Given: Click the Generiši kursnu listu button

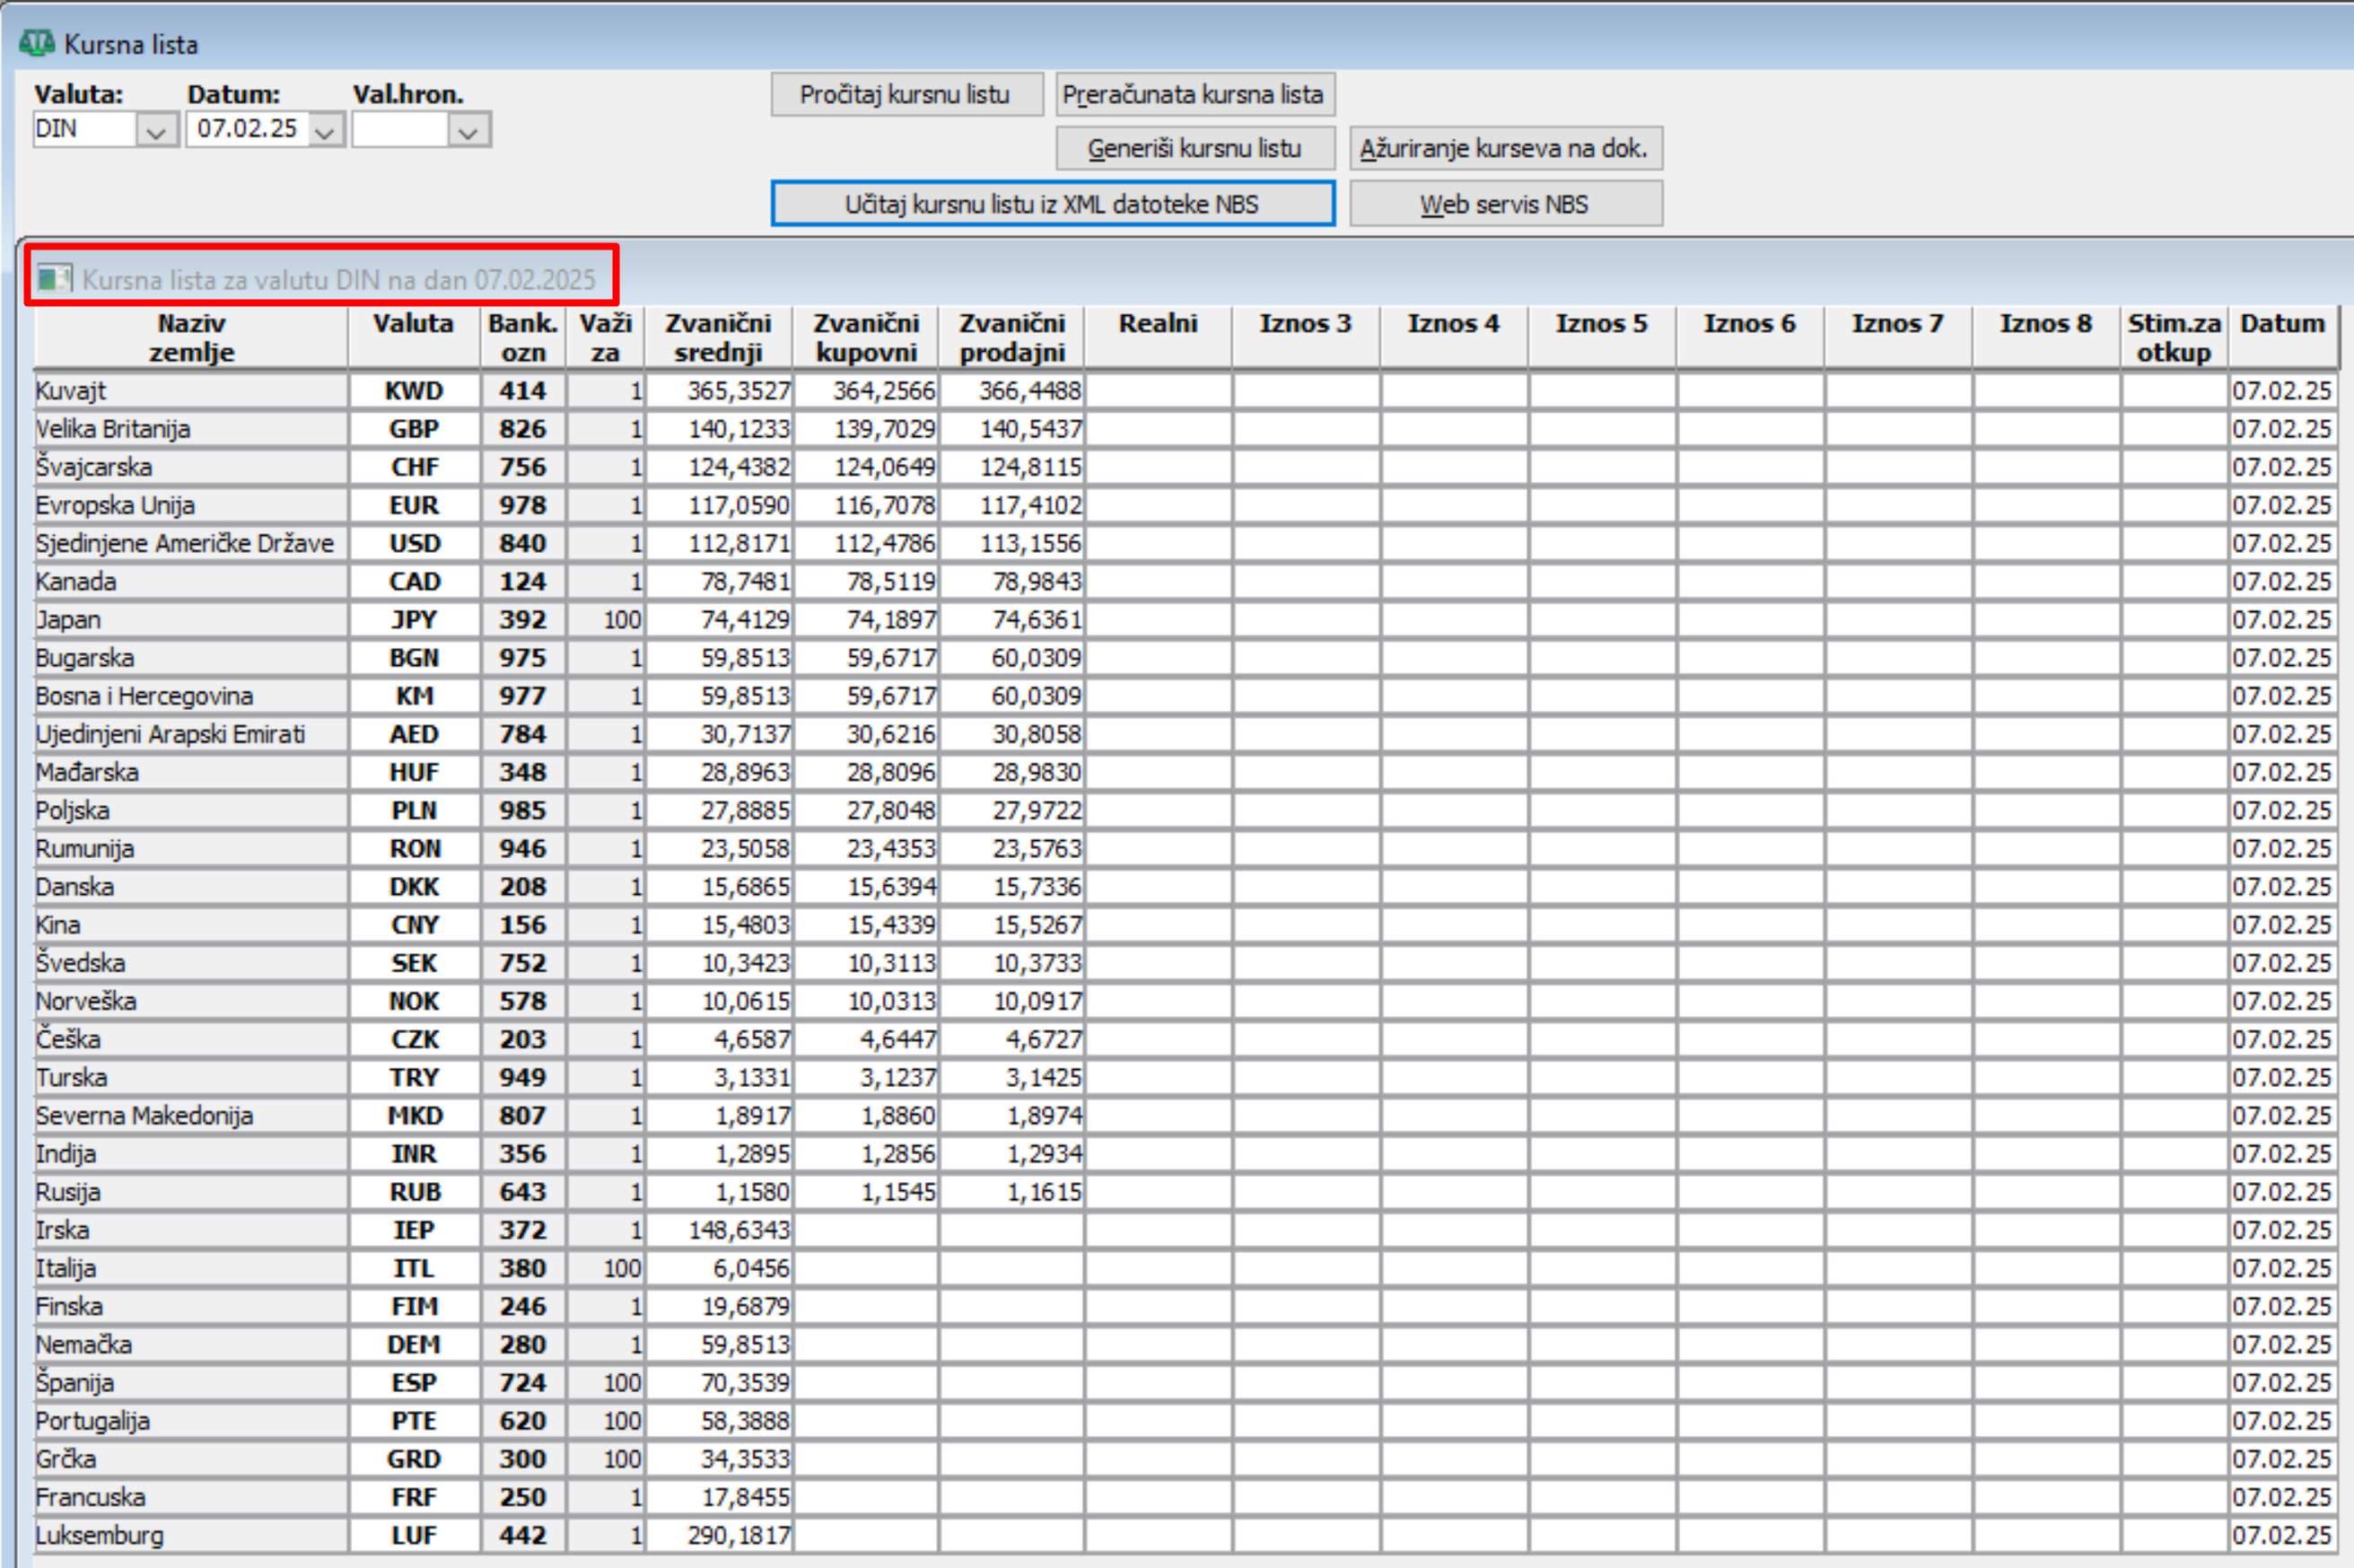Looking at the screenshot, I should 1195,148.
